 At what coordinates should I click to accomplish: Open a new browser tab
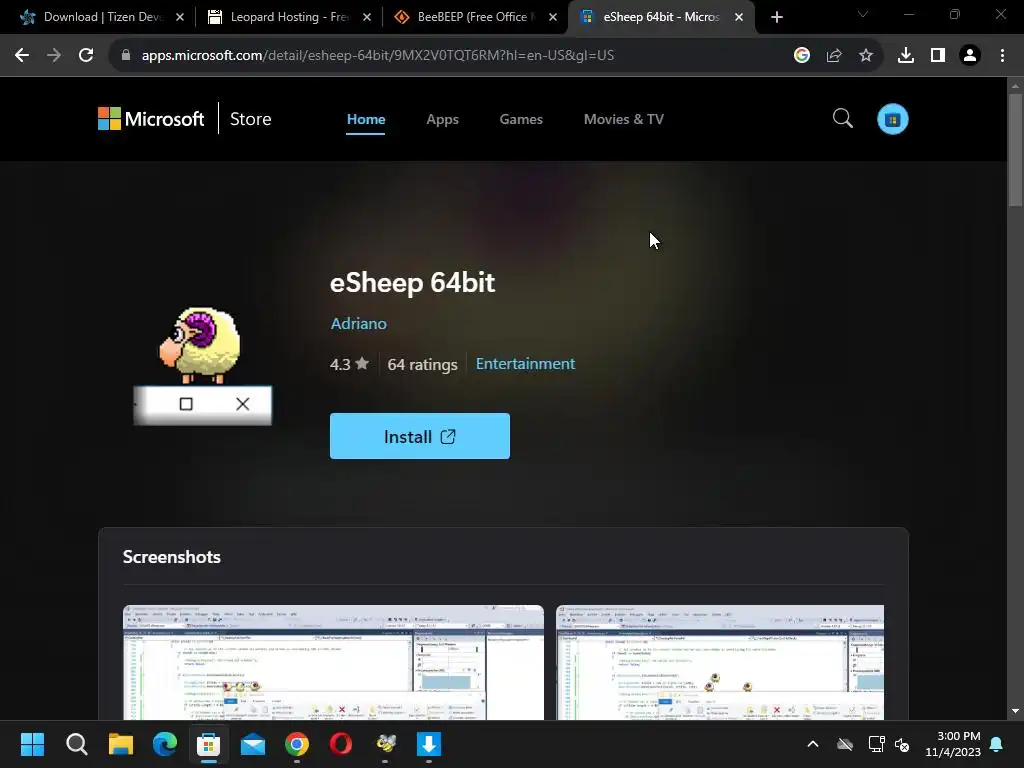[x=776, y=17]
